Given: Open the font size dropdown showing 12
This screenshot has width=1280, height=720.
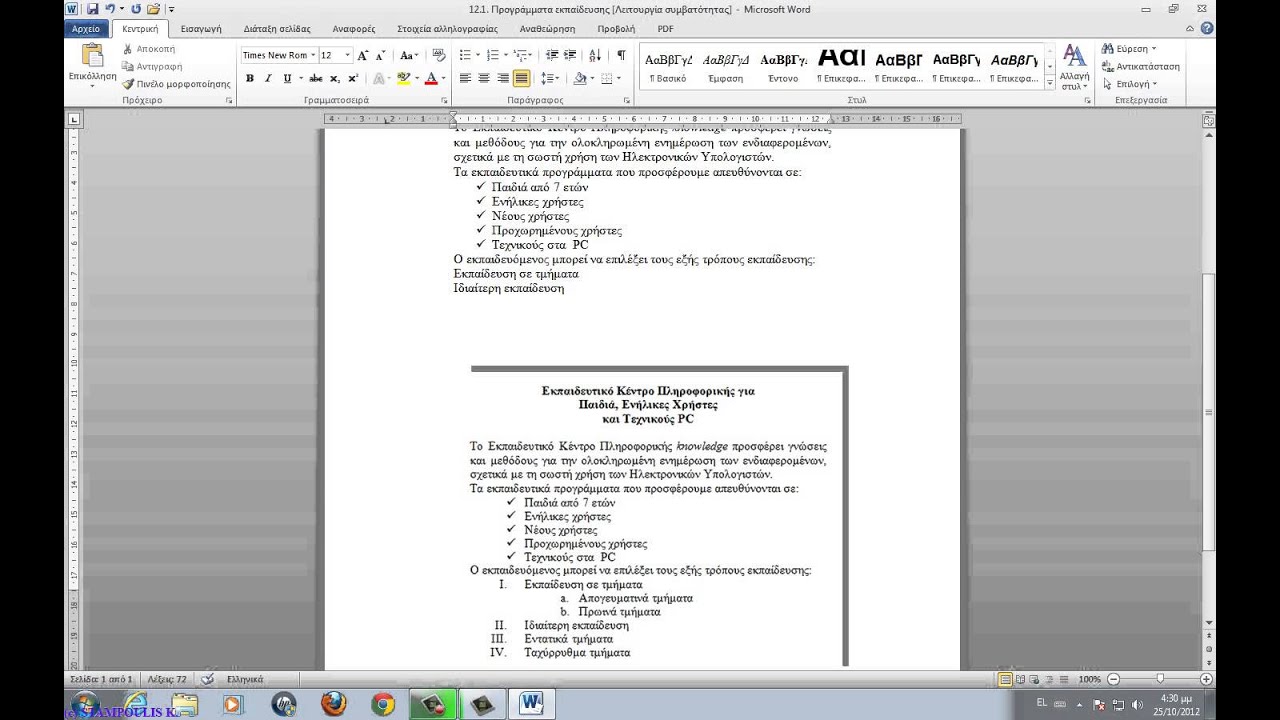Looking at the screenshot, I should (x=347, y=55).
